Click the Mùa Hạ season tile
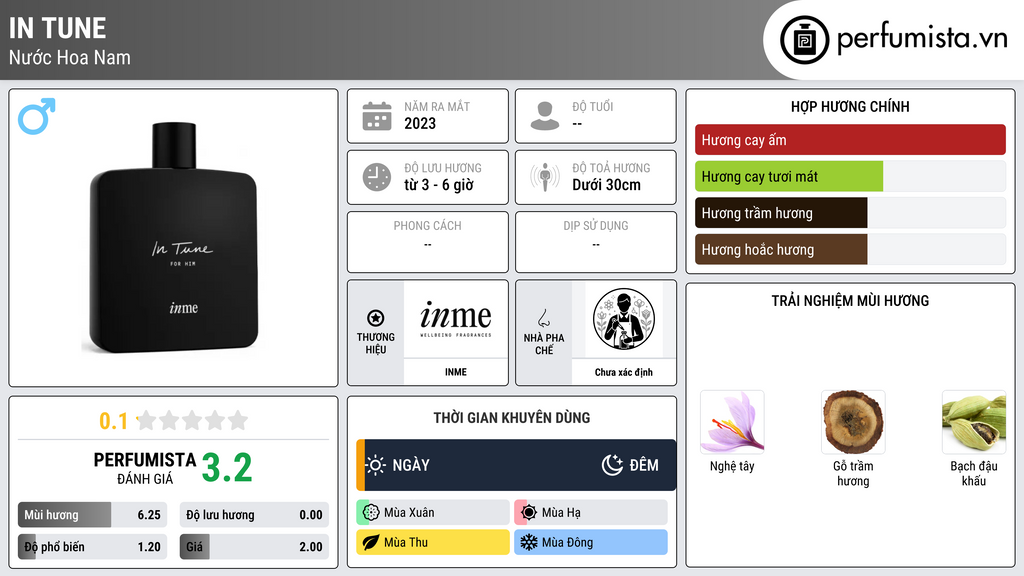The image size is (1024, 576). (x=590, y=513)
